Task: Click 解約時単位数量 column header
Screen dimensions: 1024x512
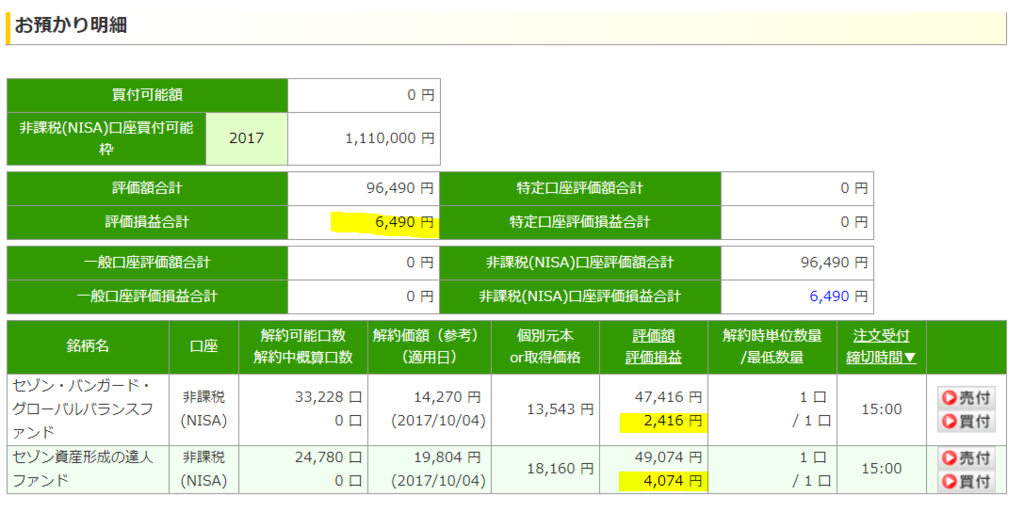Action: tap(772, 347)
